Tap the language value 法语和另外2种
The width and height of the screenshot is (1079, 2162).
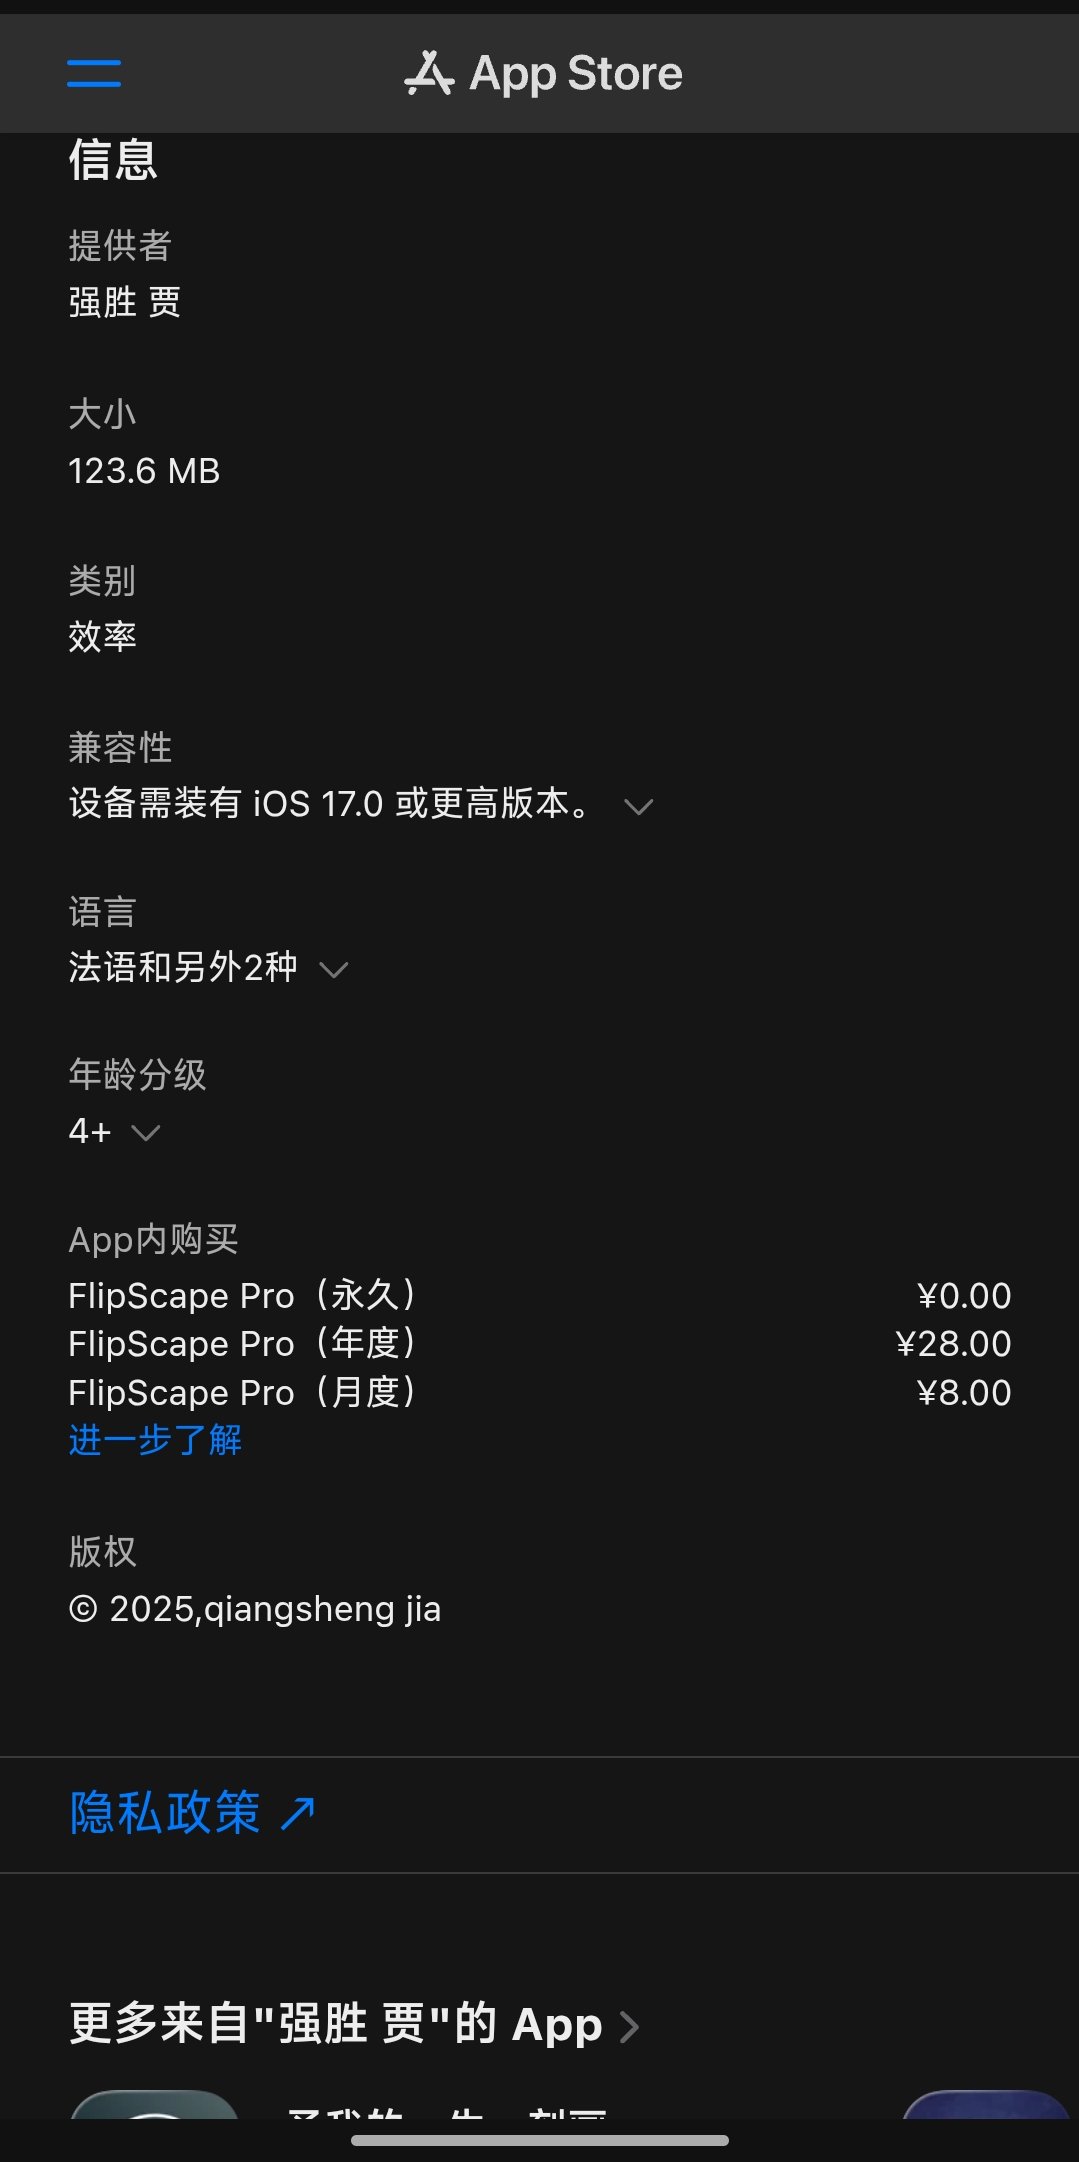point(183,967)
